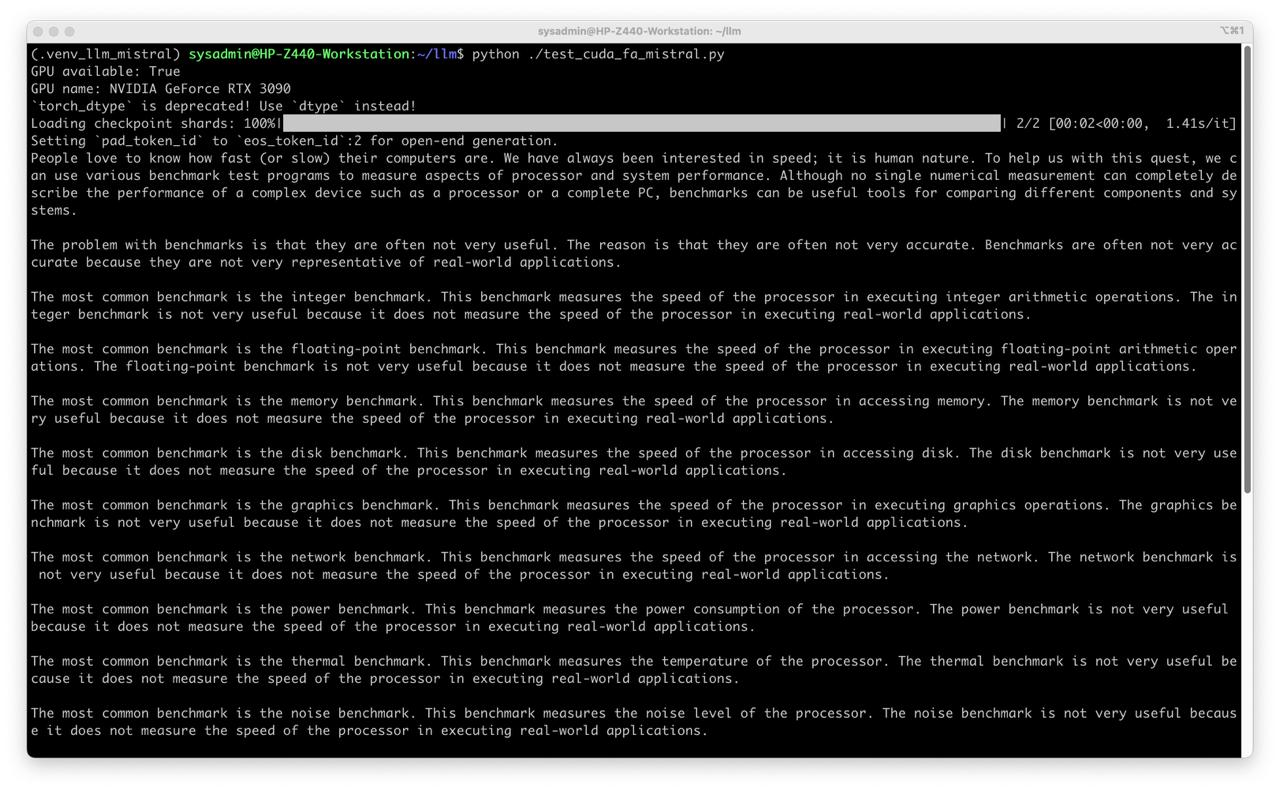Click the 'Setting pad_token_id' message line
This screenshot has width=1280, height=791.
(x=294, y=141)
